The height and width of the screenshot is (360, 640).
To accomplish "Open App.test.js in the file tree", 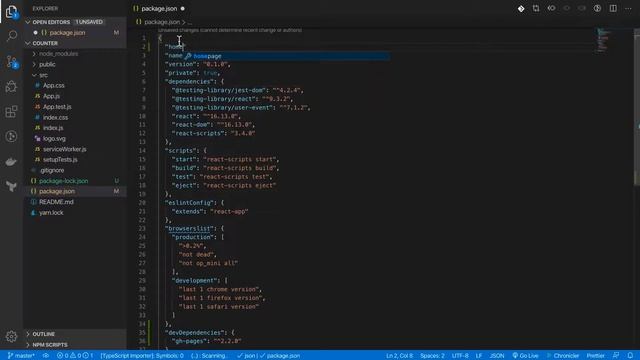I will pyautogui.click(x=57, y=107).
